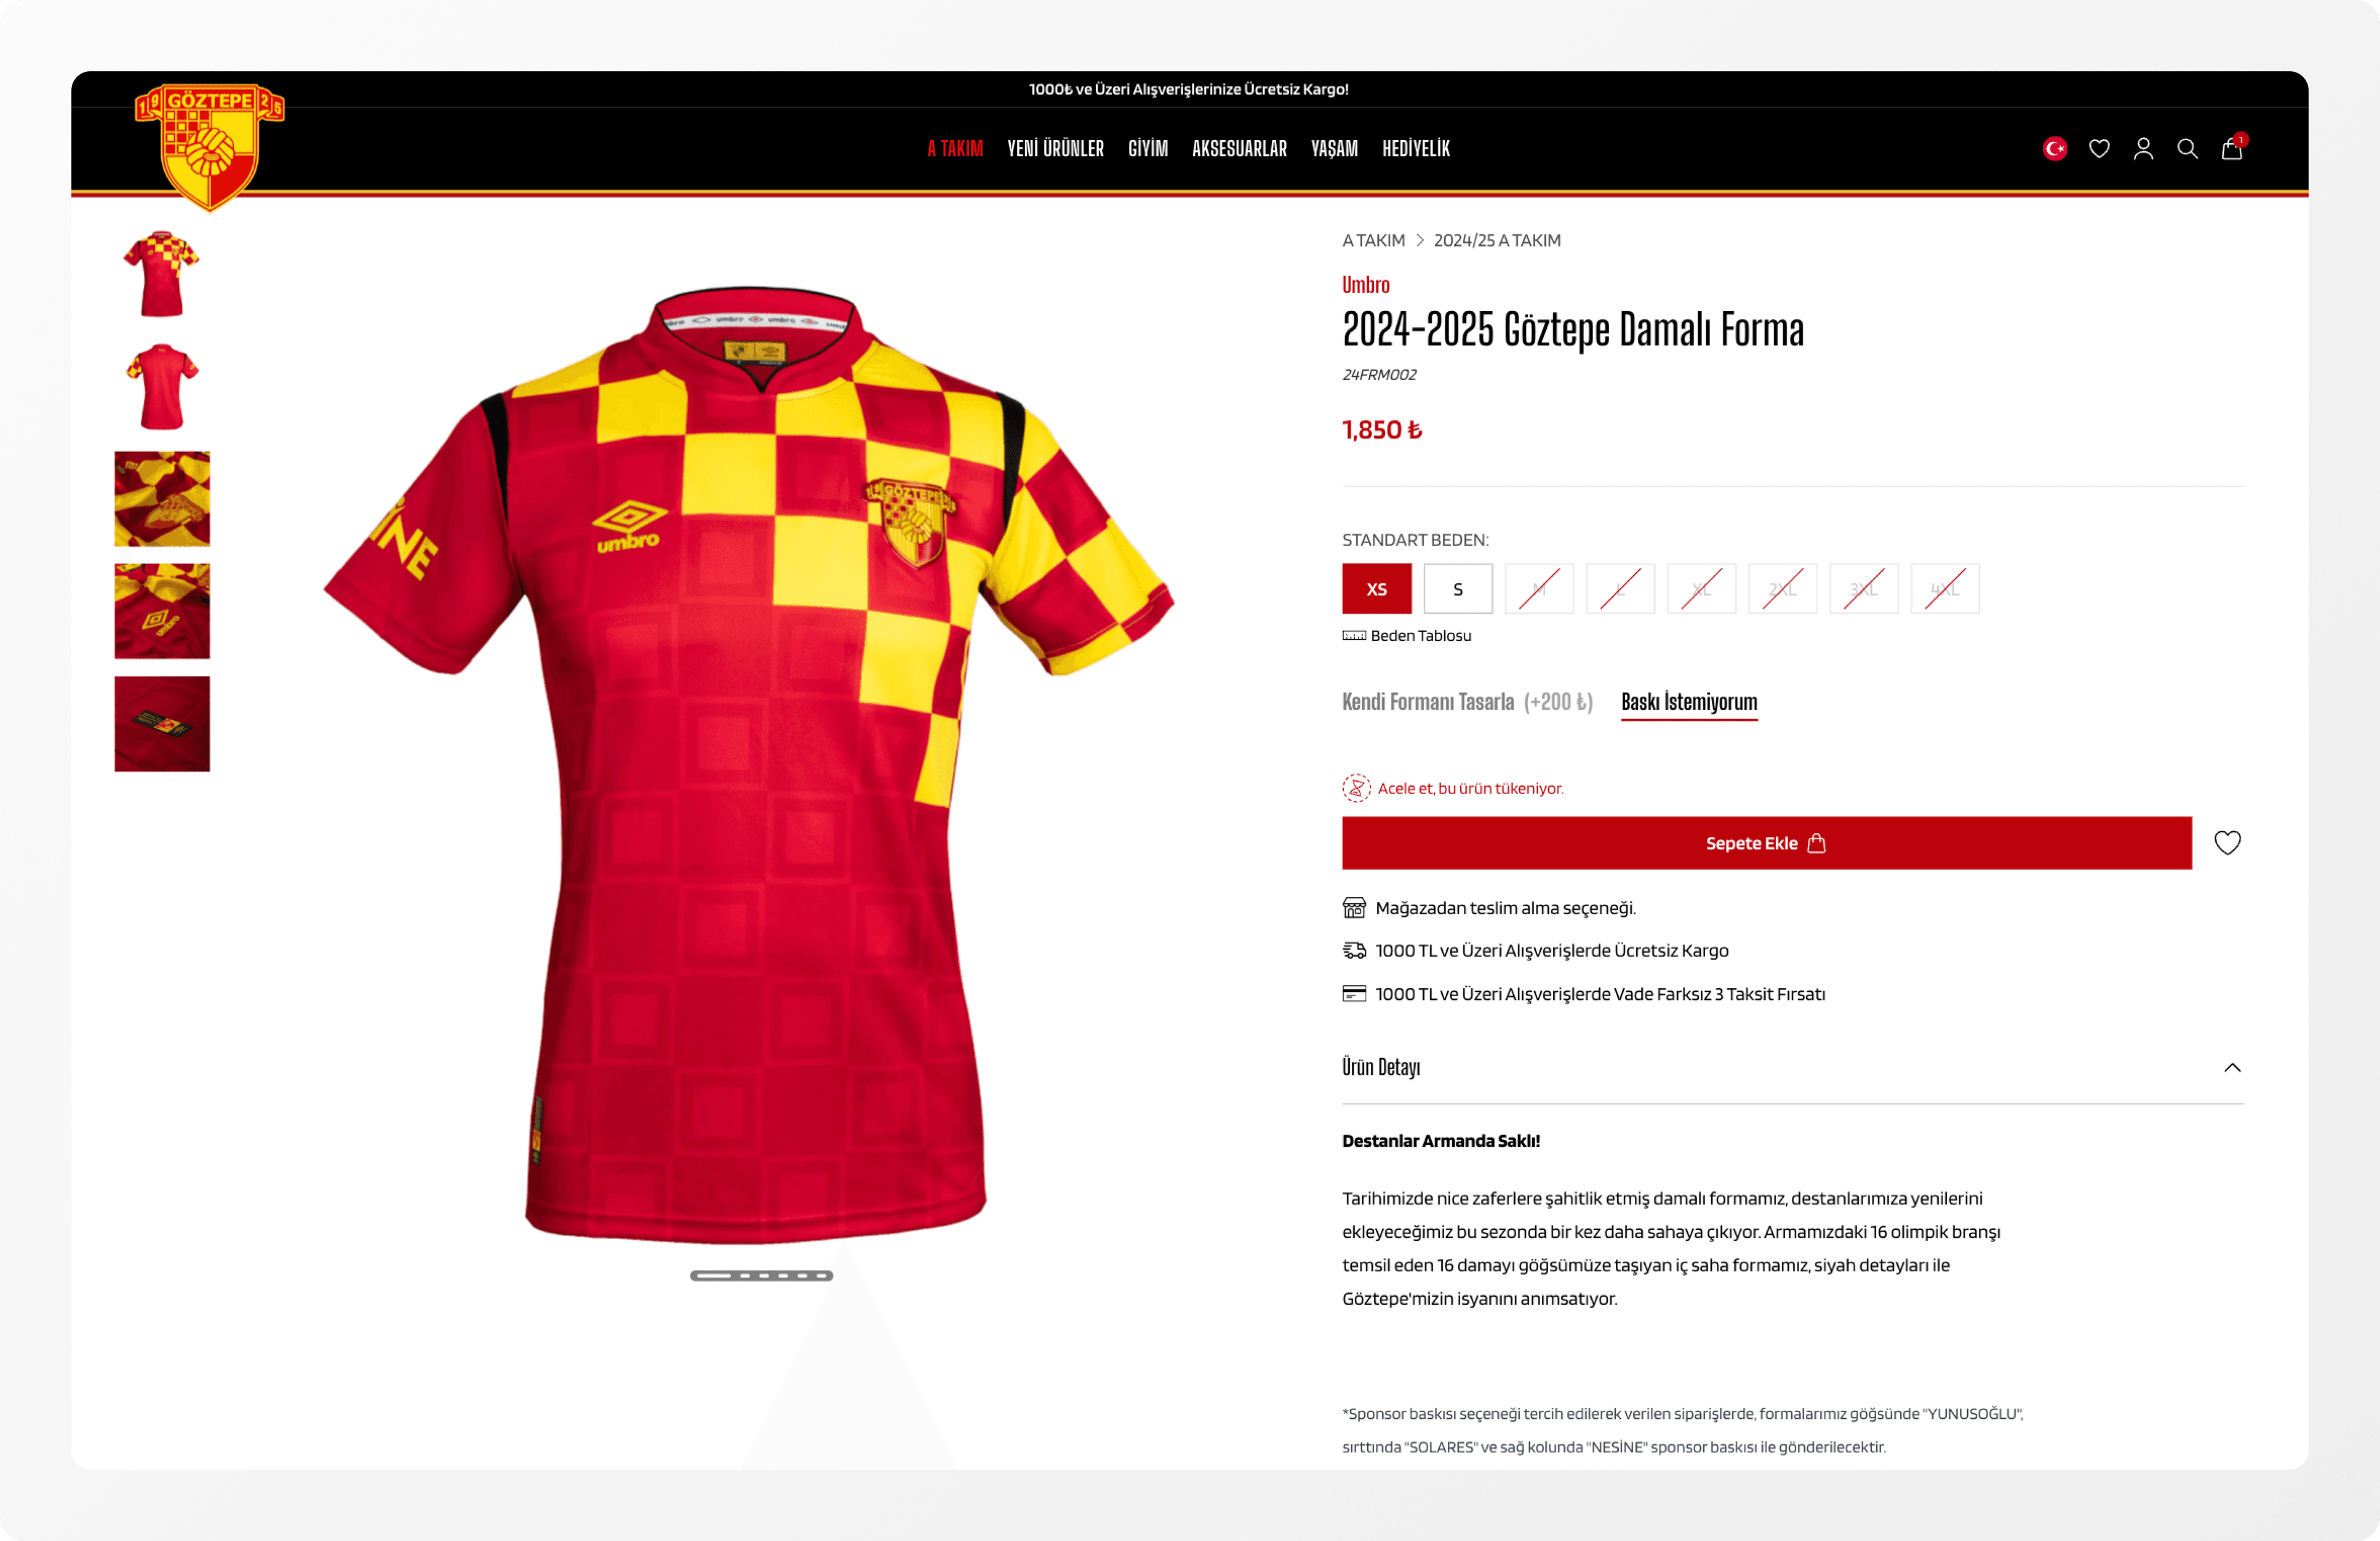Select size XS
Viewport: 2380px width, 1541px height.
[1377, 589]
